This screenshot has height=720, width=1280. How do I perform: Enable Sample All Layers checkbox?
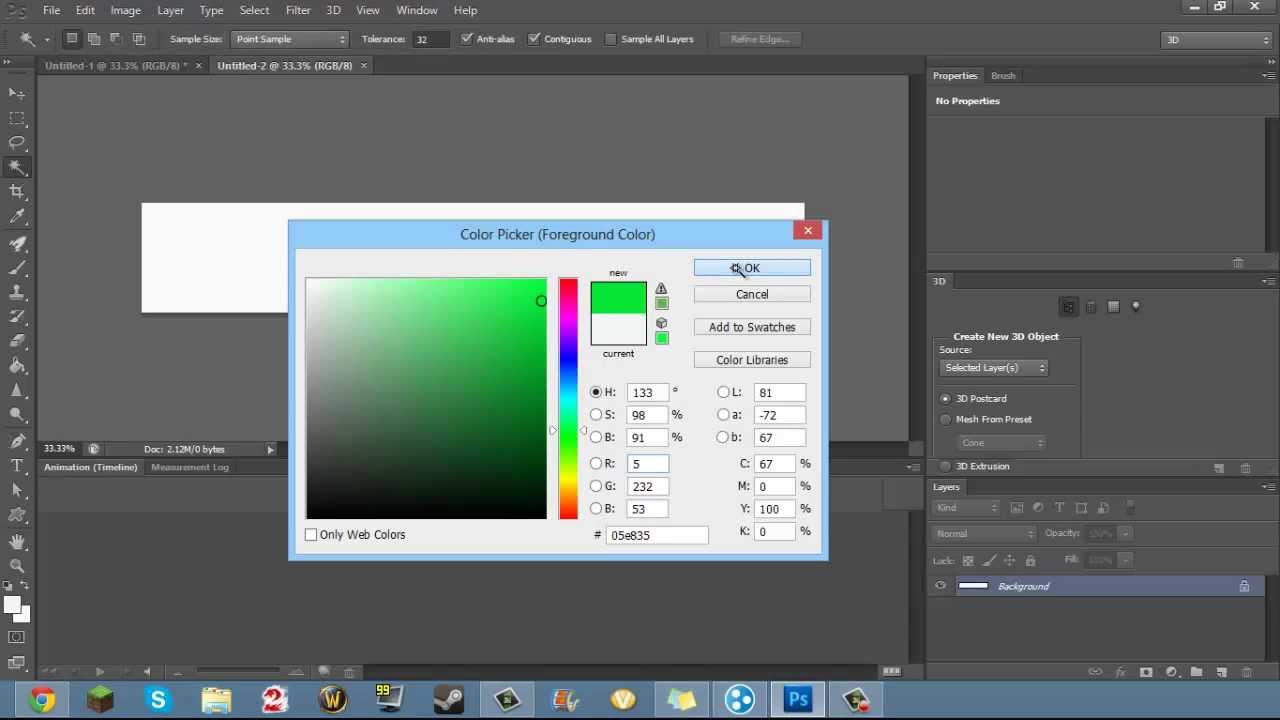point(611,39)
